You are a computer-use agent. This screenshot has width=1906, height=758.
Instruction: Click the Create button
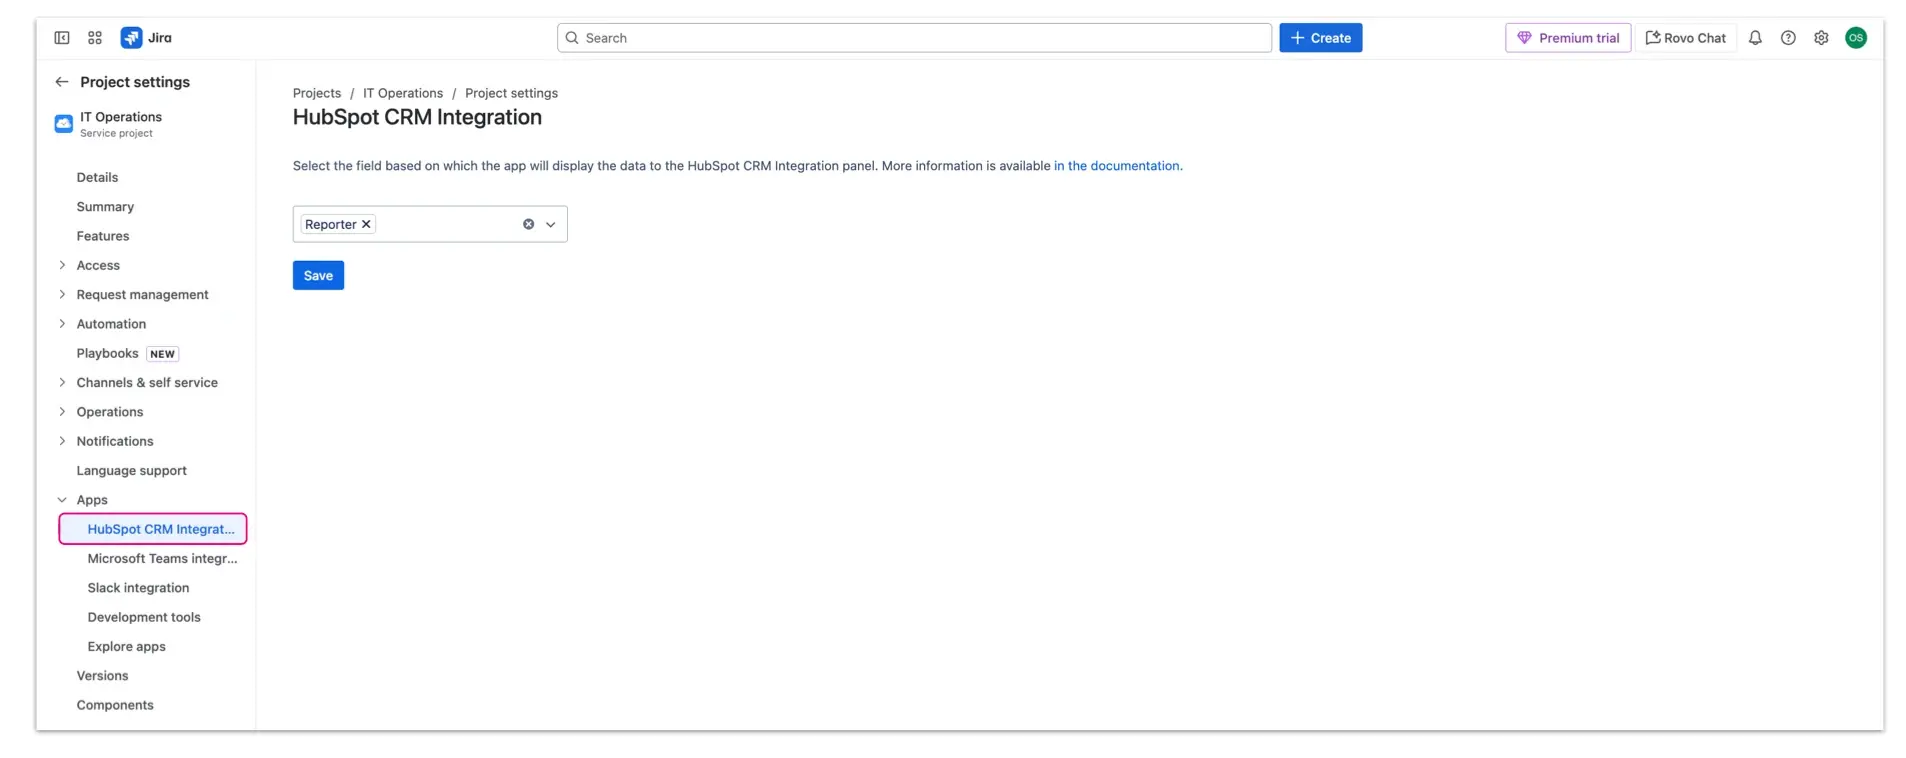point(1320,38)
